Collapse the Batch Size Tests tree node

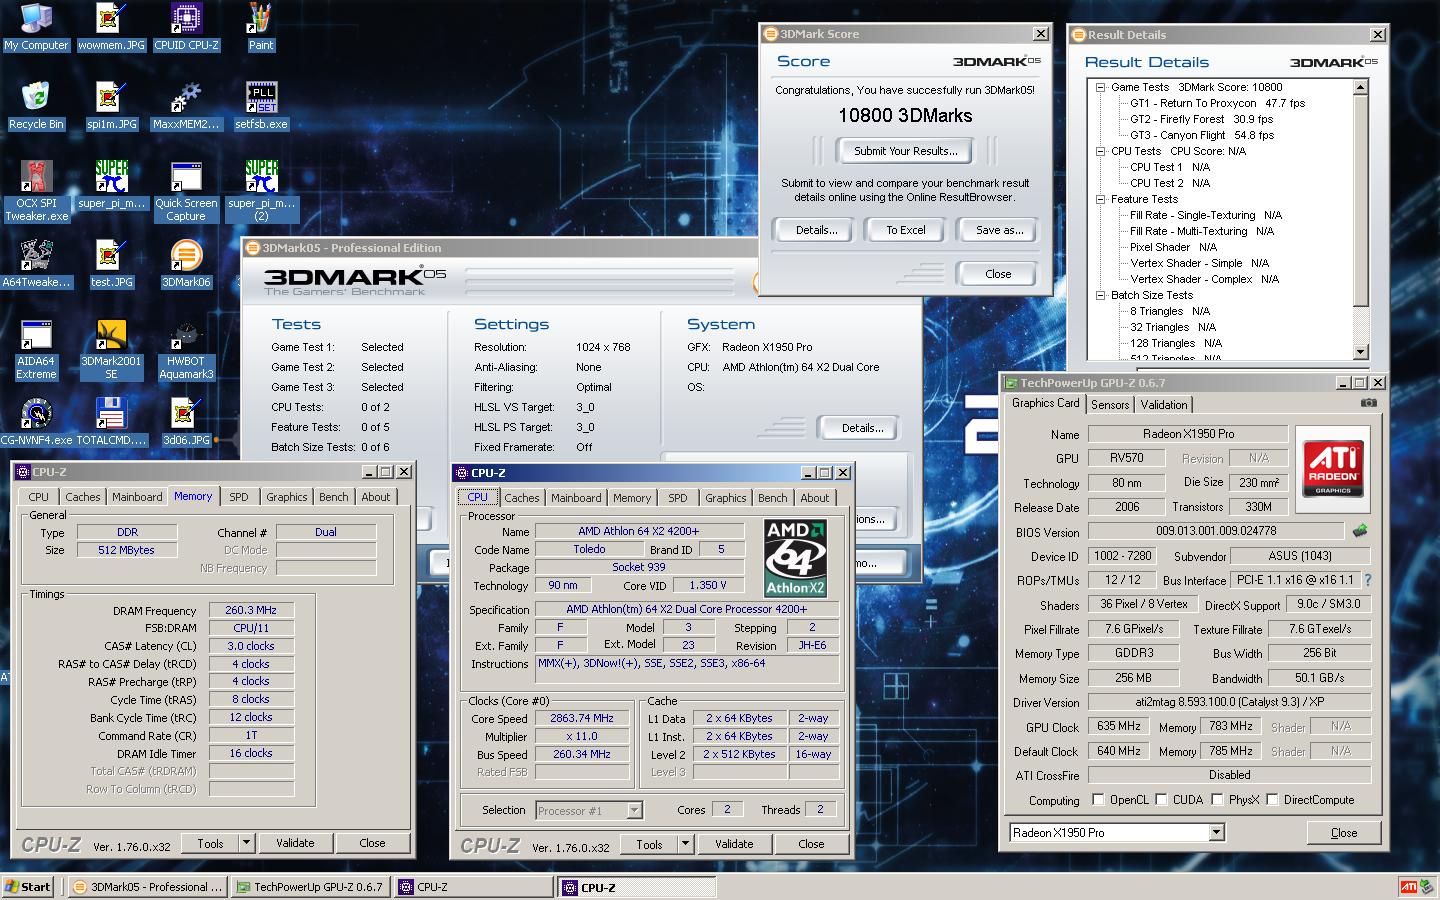(1100, 295)
